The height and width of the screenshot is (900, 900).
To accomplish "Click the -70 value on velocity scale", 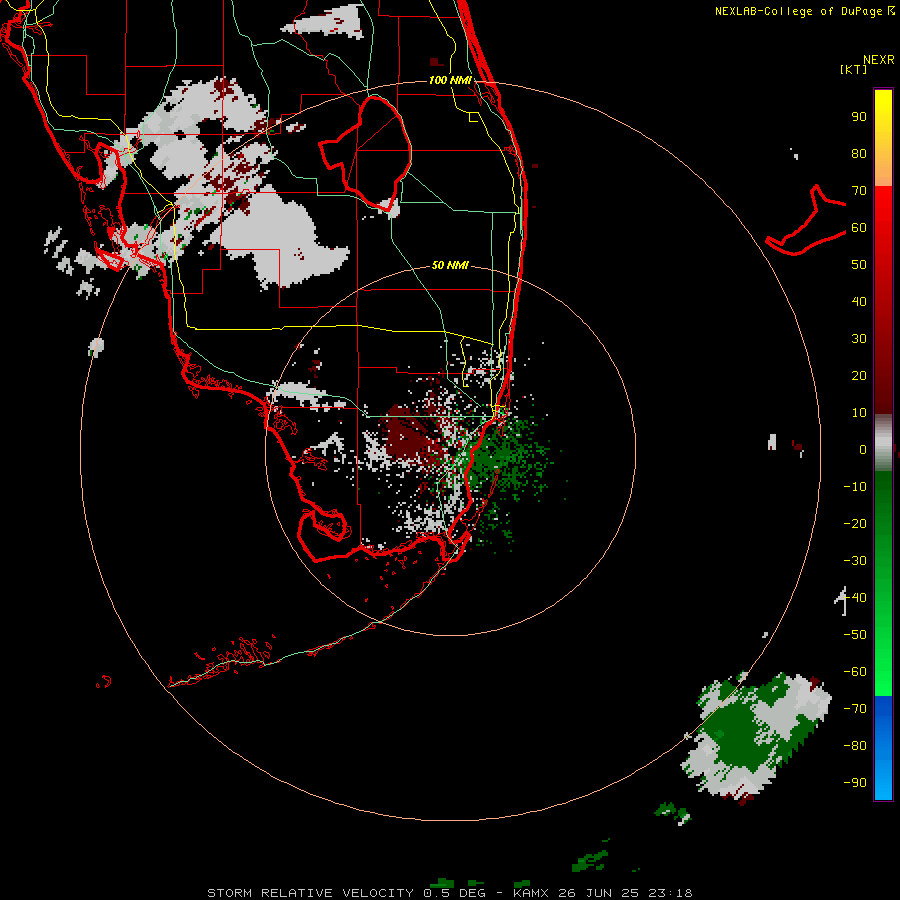I will (x=855, y=709).
